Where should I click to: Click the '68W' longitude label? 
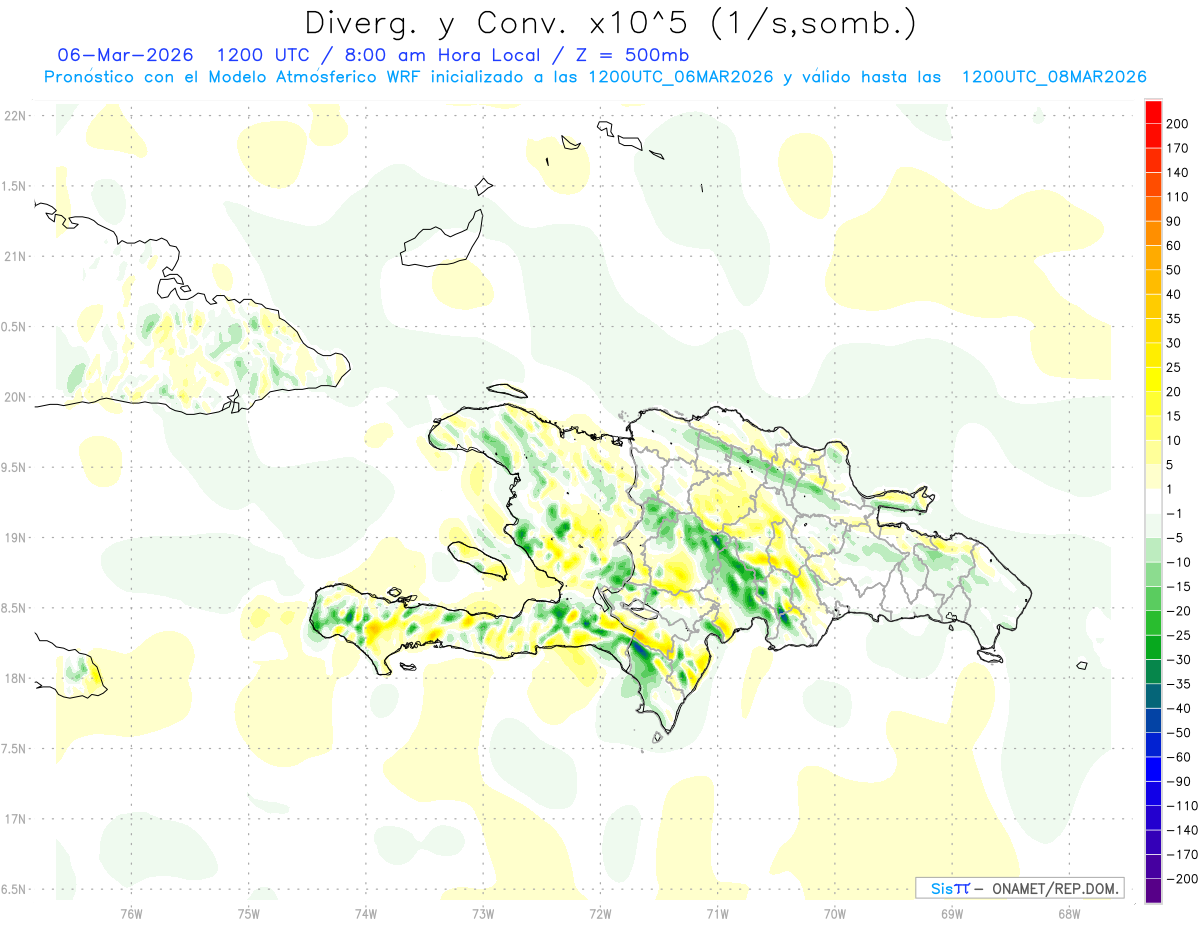pyautogui.click(x=1068, y=913)
